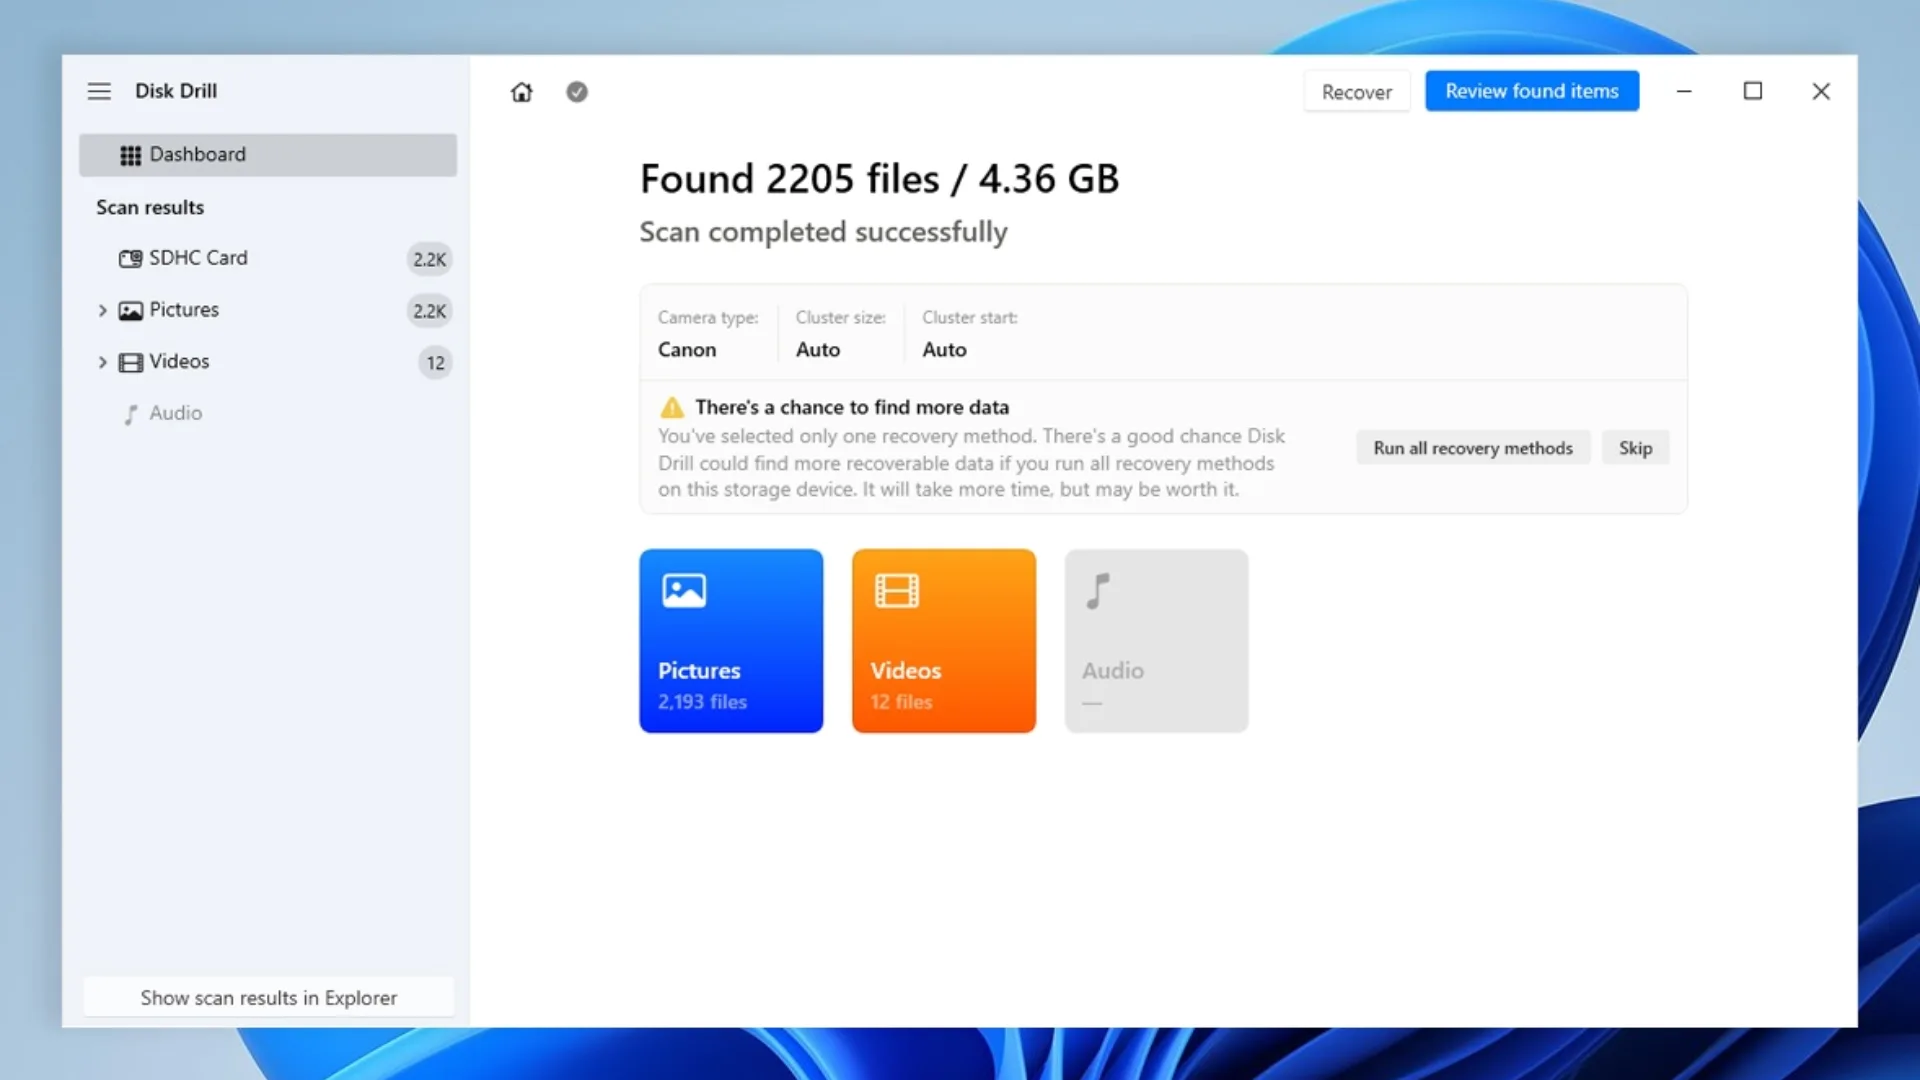Click the 'Disk Drill' app title
Viewport: 1920px width, 1080px height.
click(176, 91)
